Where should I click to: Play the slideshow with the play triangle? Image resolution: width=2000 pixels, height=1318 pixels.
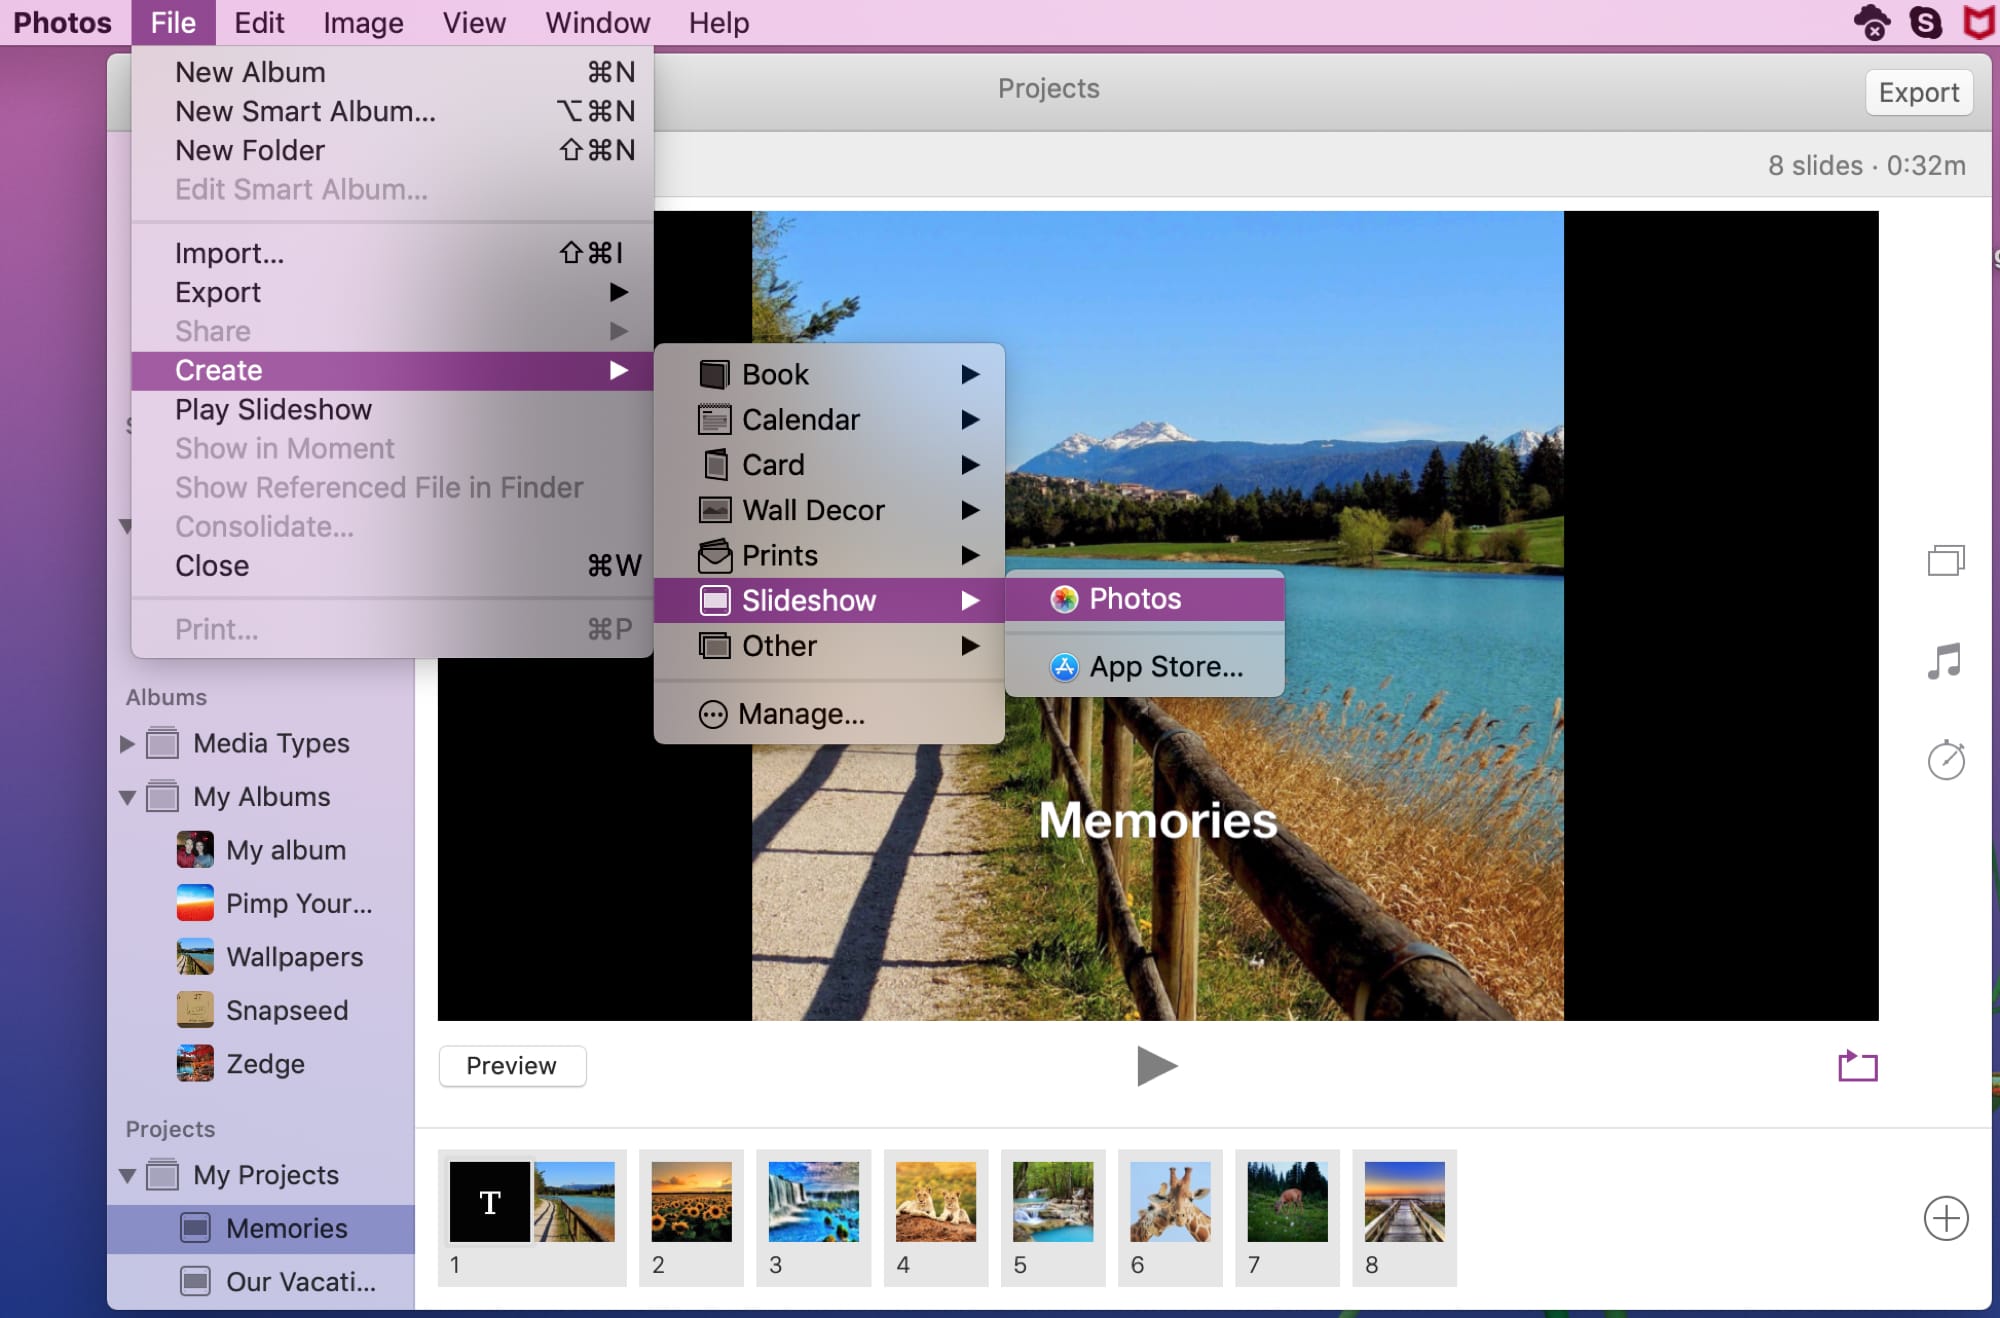[1157, 1066]
